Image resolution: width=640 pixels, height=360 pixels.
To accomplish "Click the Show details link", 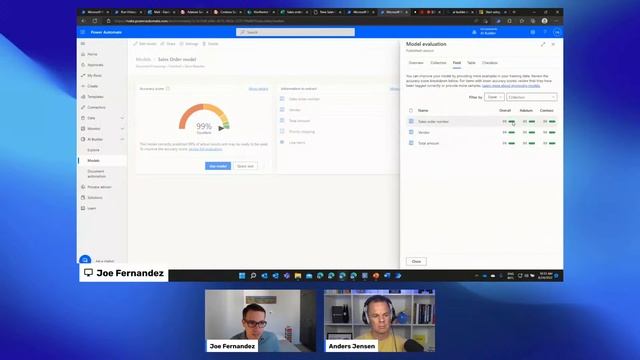I will [258, 89].
